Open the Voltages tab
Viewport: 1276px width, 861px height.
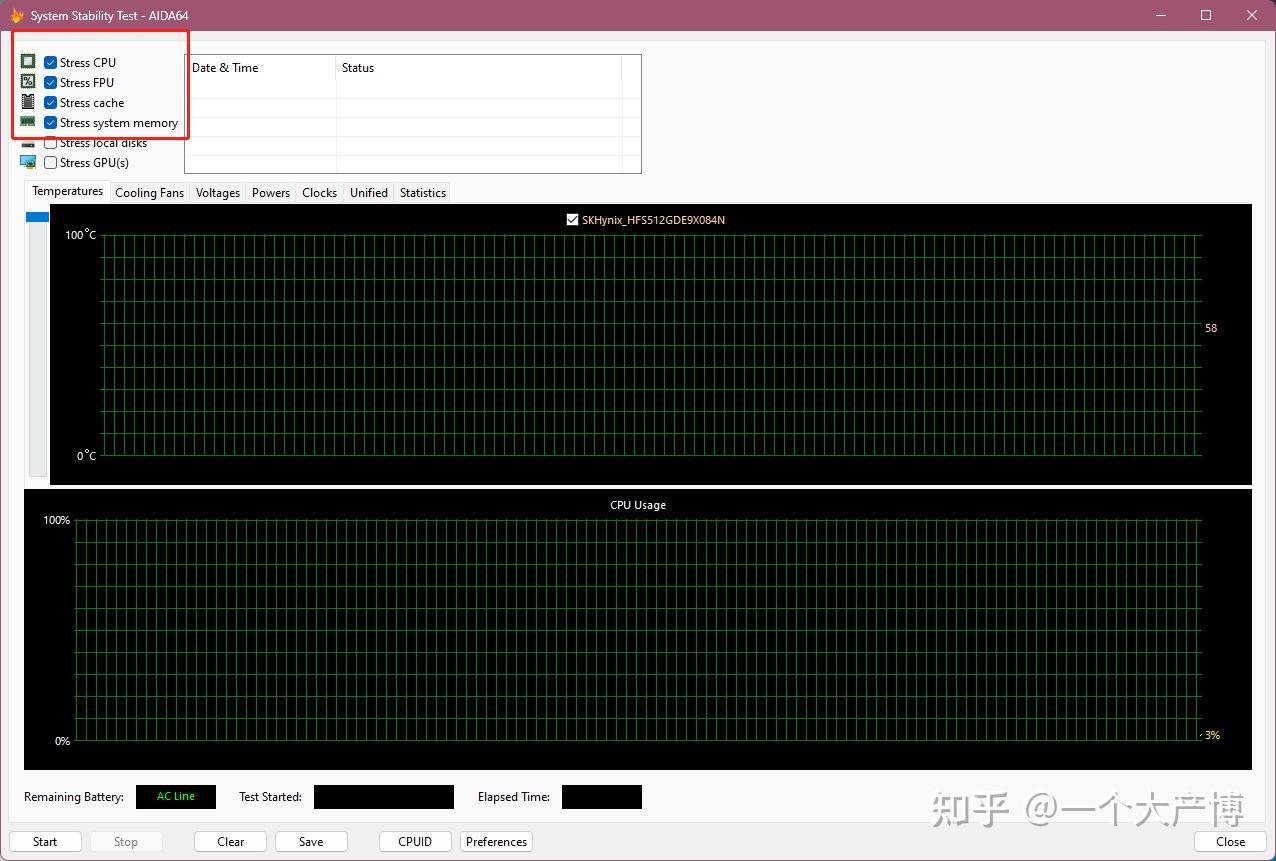[218, 193]
